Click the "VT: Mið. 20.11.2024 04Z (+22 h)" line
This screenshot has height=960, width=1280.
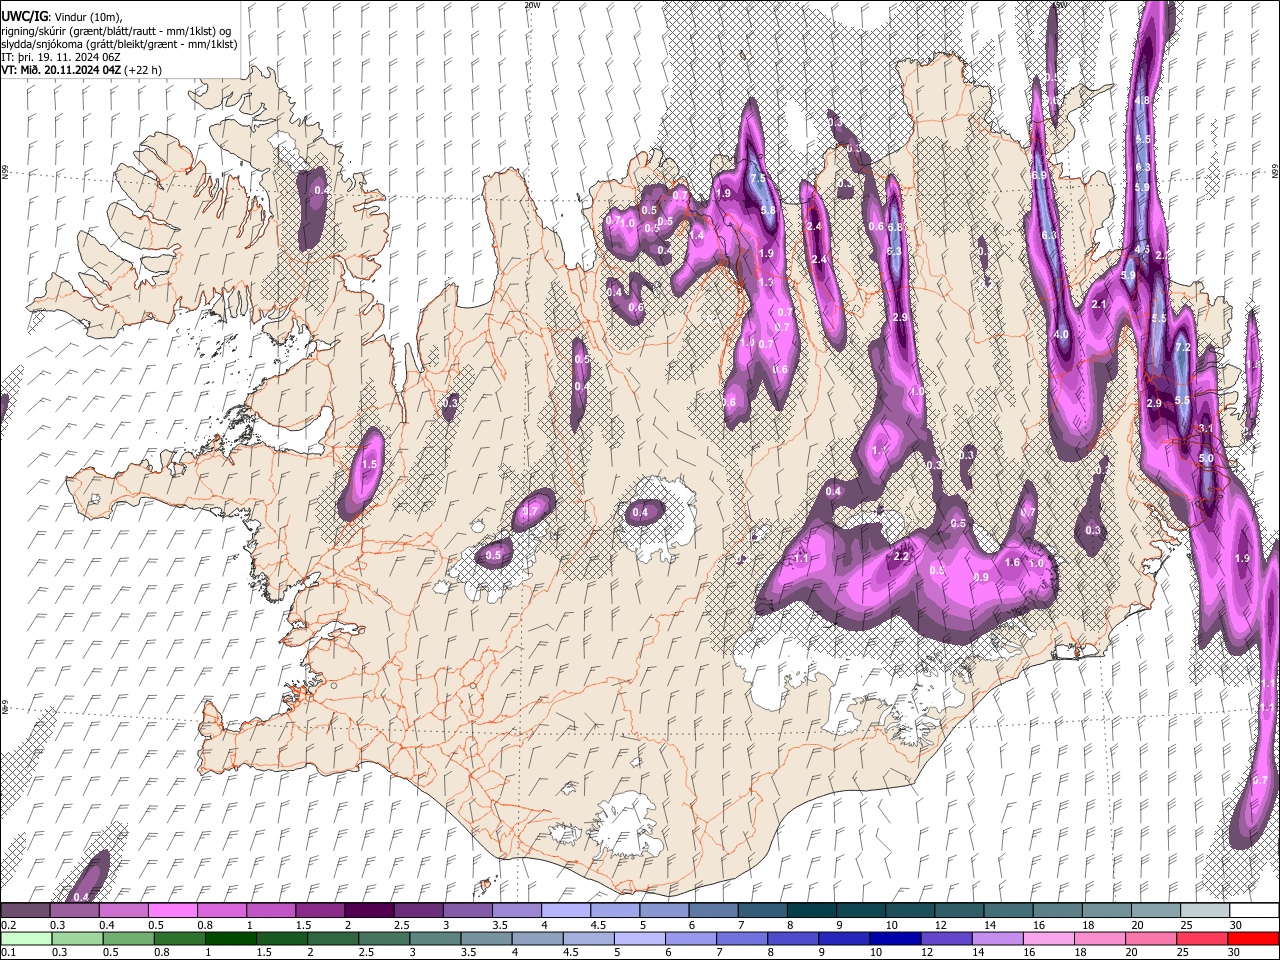click(x=81, y=70)
